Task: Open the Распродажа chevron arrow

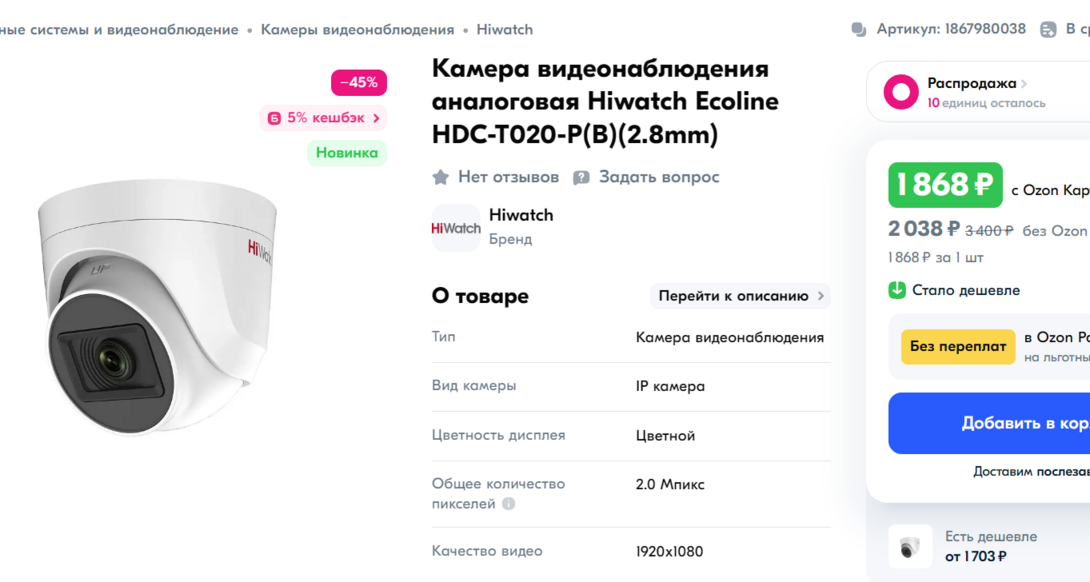Action: coord(1024,84)
